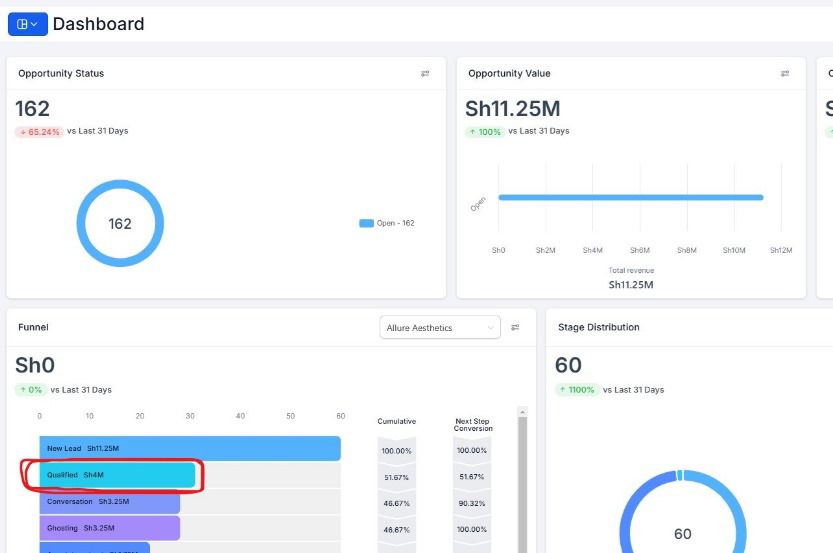Click the 65.24% change badge

click(39, 132)
